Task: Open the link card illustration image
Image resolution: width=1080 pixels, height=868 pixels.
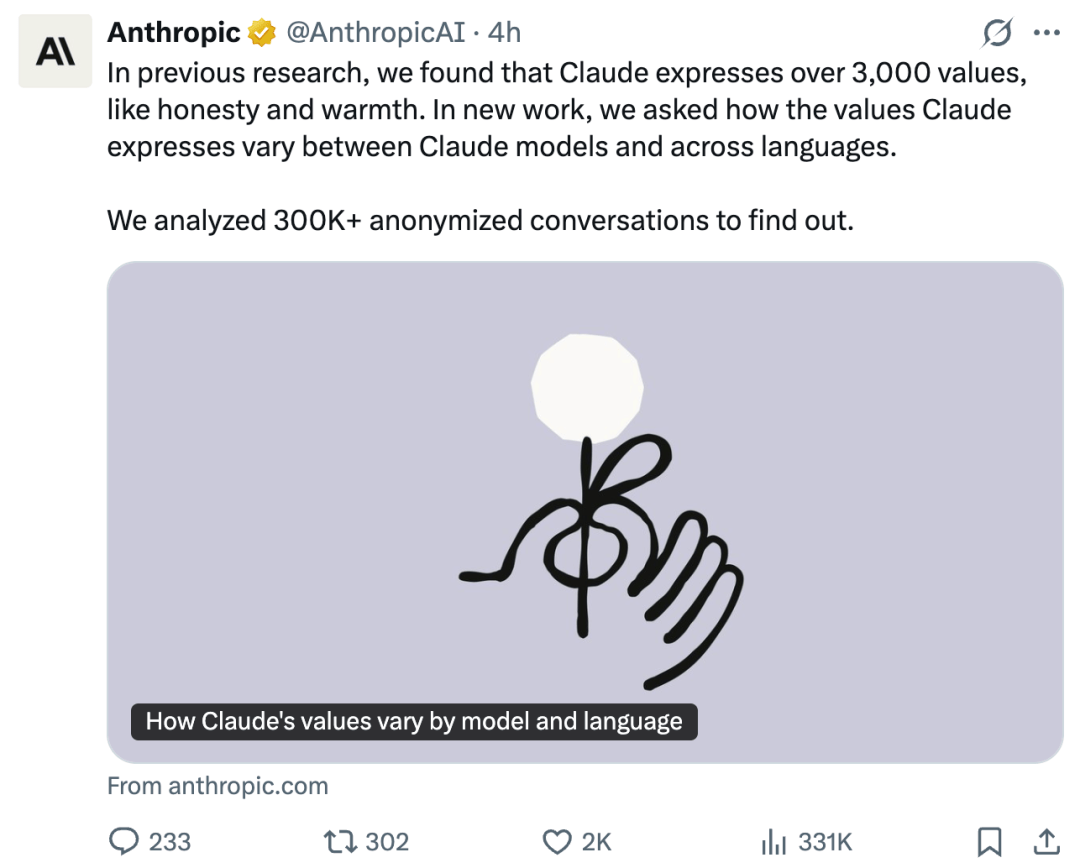Action: click(585, 512)
